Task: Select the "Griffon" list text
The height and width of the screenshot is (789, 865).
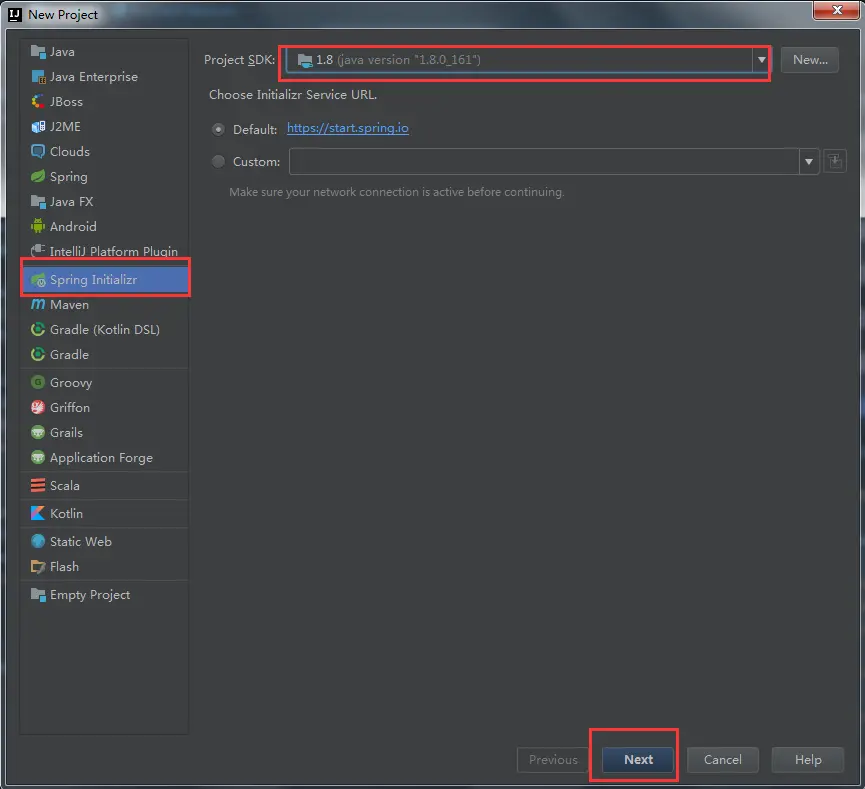Action: pyautogui.click(x=70, y=408)
